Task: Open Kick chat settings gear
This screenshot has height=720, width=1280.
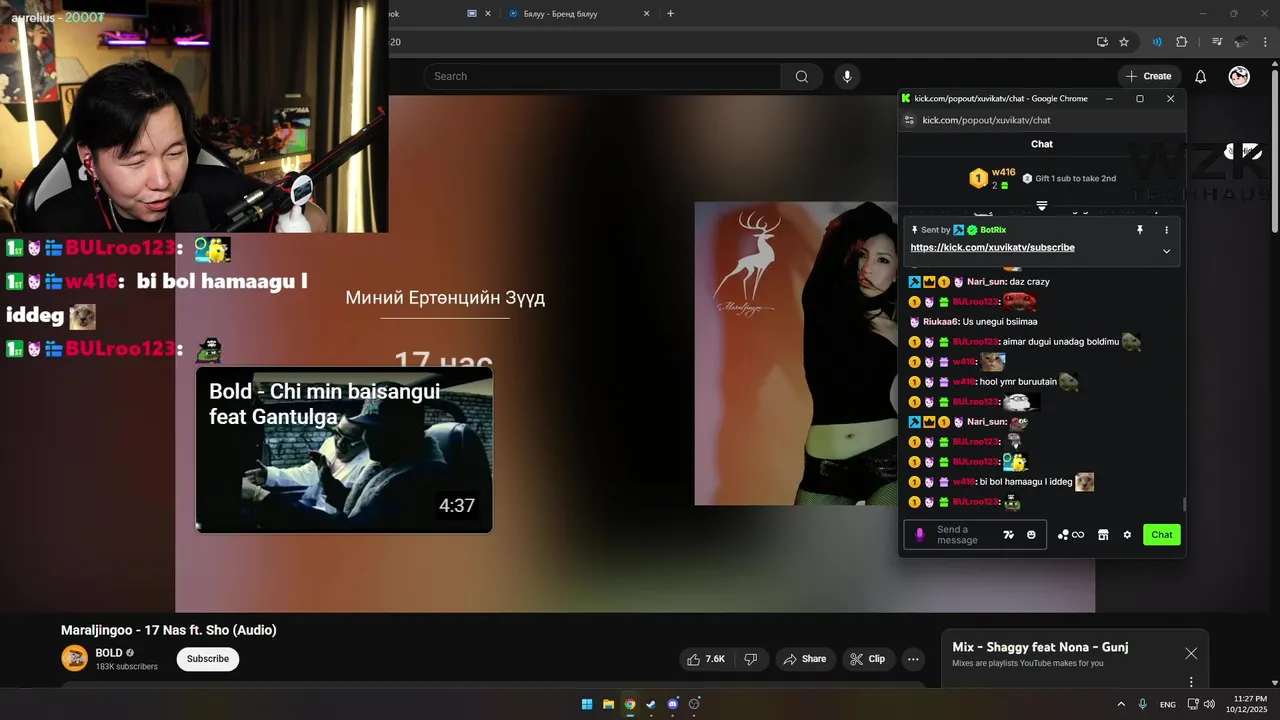Action: [x=1127, y=535]
